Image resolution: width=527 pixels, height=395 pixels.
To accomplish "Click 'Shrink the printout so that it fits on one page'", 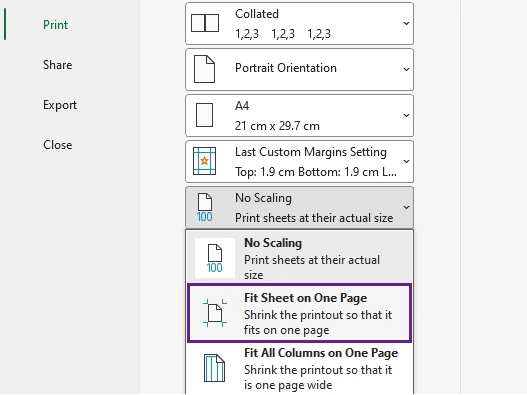I will coord(318,322).
